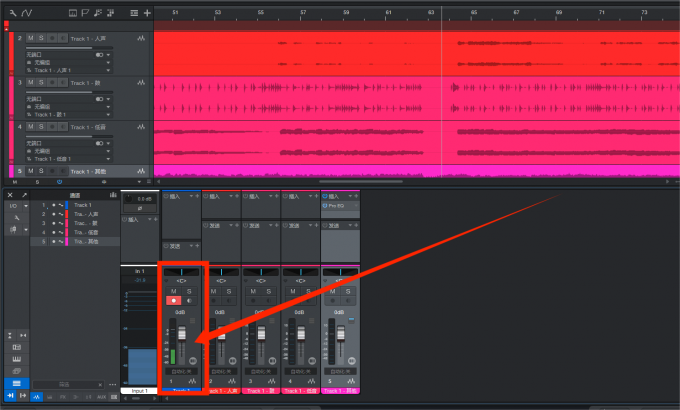The height and width of the screenshot is (410, 680).
Task: Open channel 3 automation wave icon in mixer
Action: coord(271,381)
